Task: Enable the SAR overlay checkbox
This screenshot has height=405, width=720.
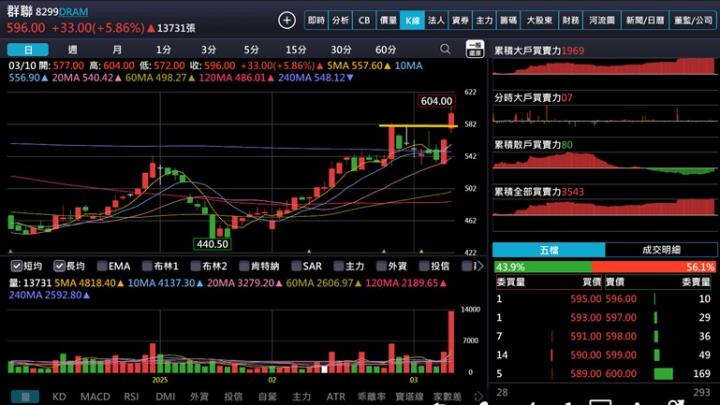Action: coord(296,266)
